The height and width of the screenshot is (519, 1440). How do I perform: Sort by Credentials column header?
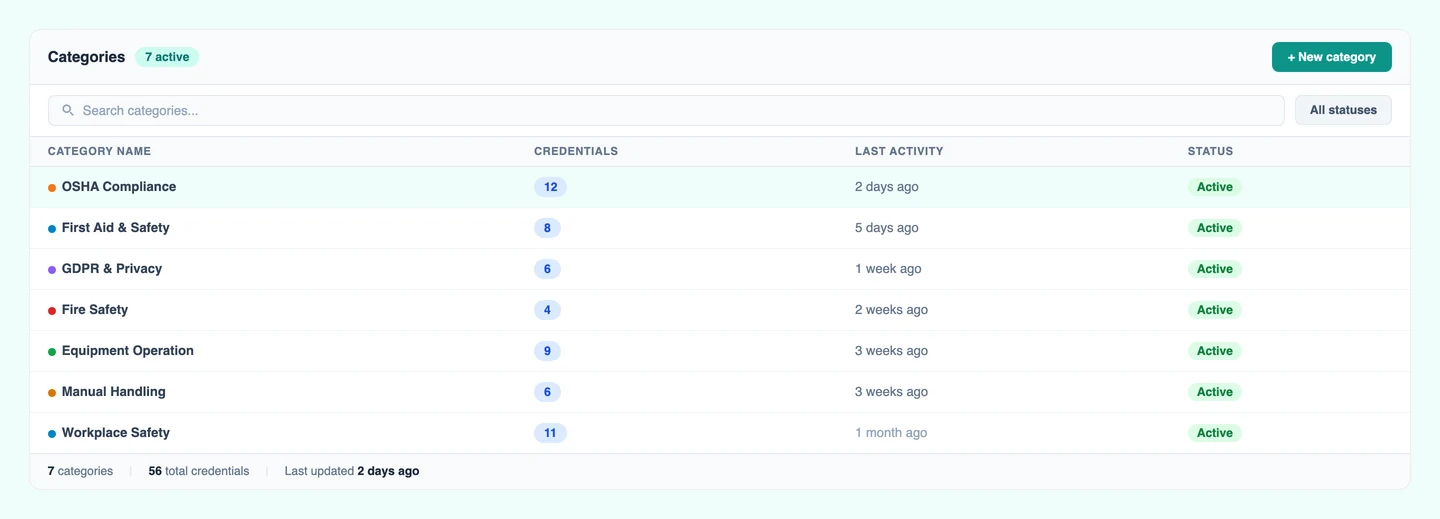coord(576,151)
